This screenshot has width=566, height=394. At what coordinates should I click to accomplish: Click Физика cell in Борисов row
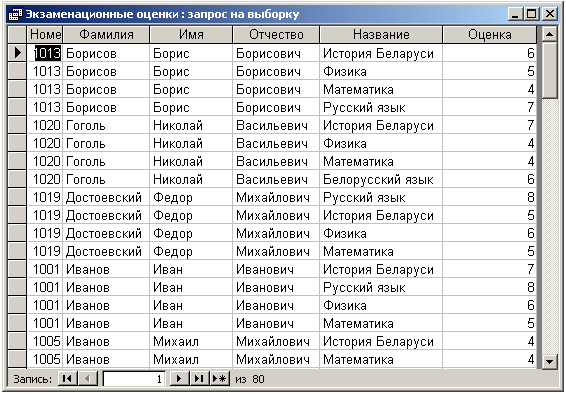coord(381,71)
